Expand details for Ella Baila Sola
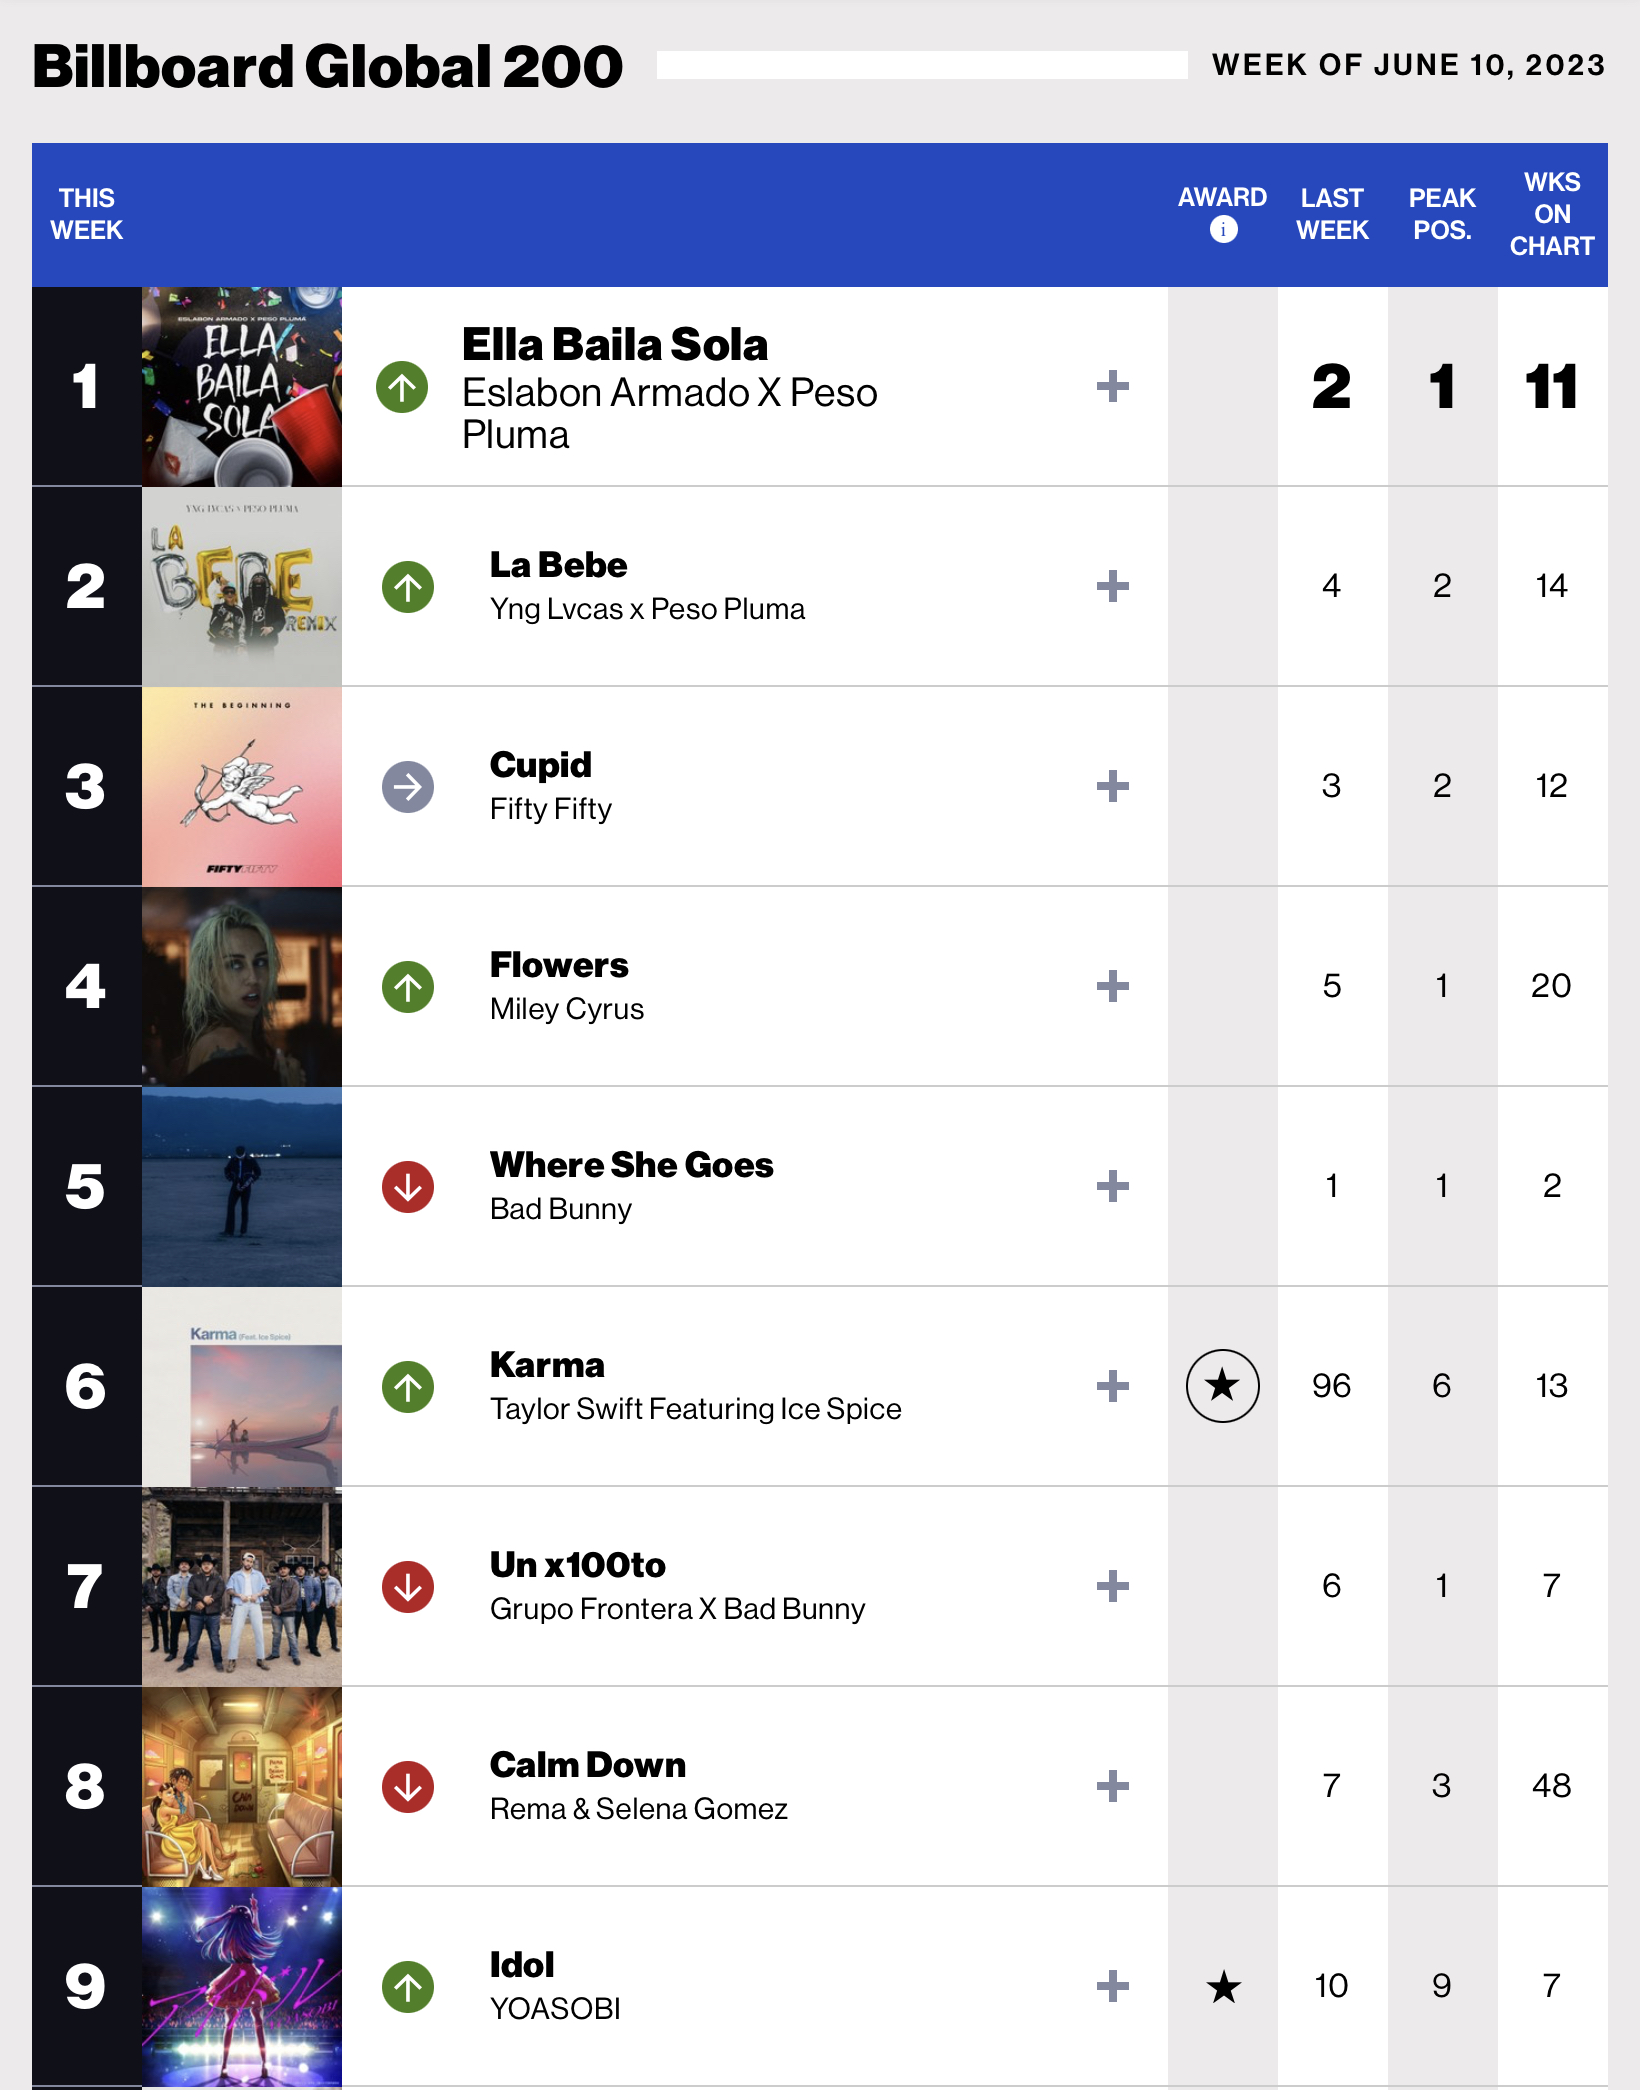Image resolution: width=1640 pixels, height=2090 pixels. 1112,386
